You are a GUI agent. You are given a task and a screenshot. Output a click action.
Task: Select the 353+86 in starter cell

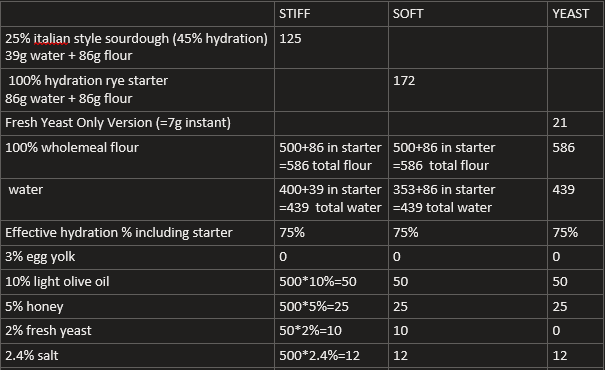pos(468,199)
